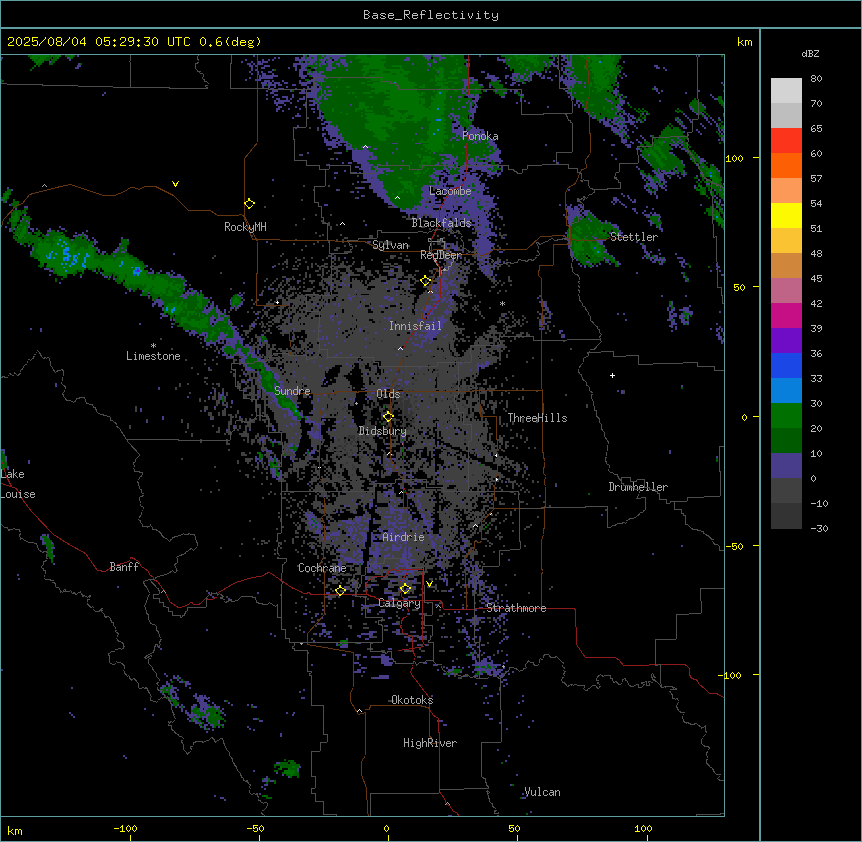Viewport: 862px width, 842px height.
Task: Click the HighRiver label
Action: click(430, 743)
